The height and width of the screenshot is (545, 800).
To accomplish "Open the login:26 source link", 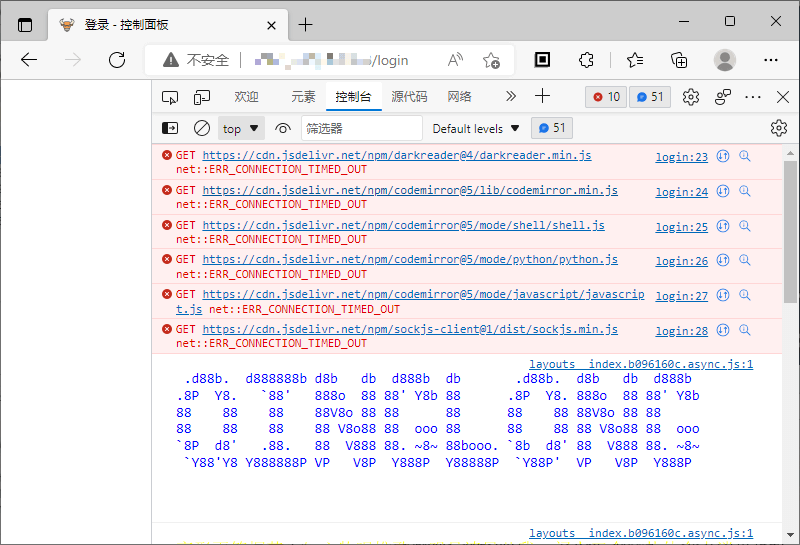I will (x=682, y=261).
